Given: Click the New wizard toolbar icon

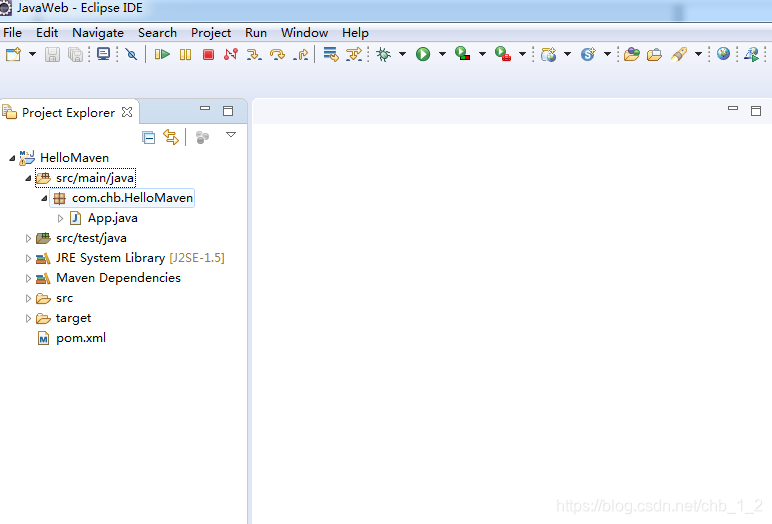Looking at the screenshot, I should (x=14, y=54).
